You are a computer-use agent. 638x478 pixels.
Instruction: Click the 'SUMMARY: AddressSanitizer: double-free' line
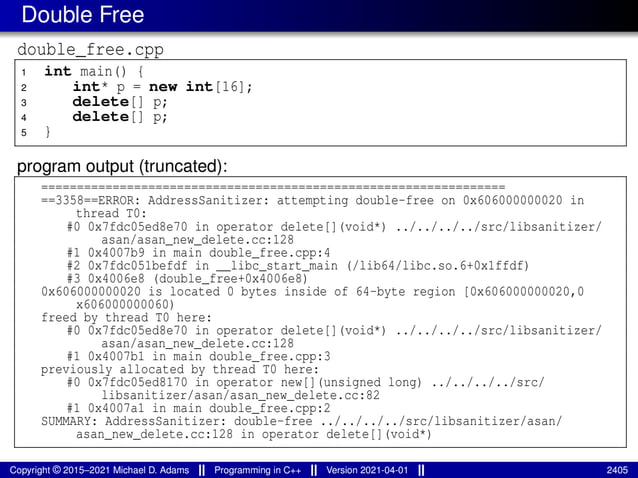(302, 421)
